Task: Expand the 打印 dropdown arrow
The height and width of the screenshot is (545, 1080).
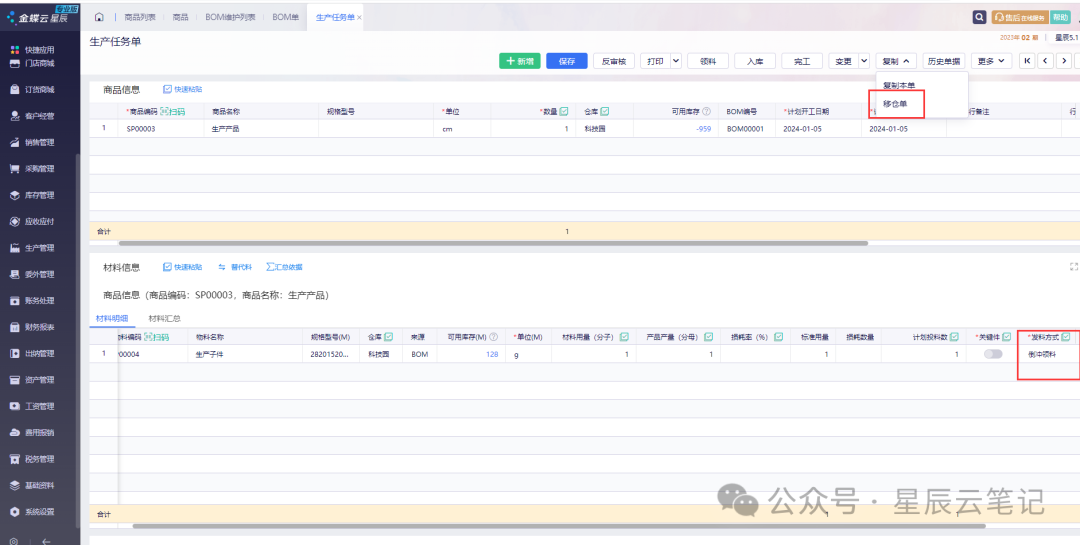Action: (676, 61)
